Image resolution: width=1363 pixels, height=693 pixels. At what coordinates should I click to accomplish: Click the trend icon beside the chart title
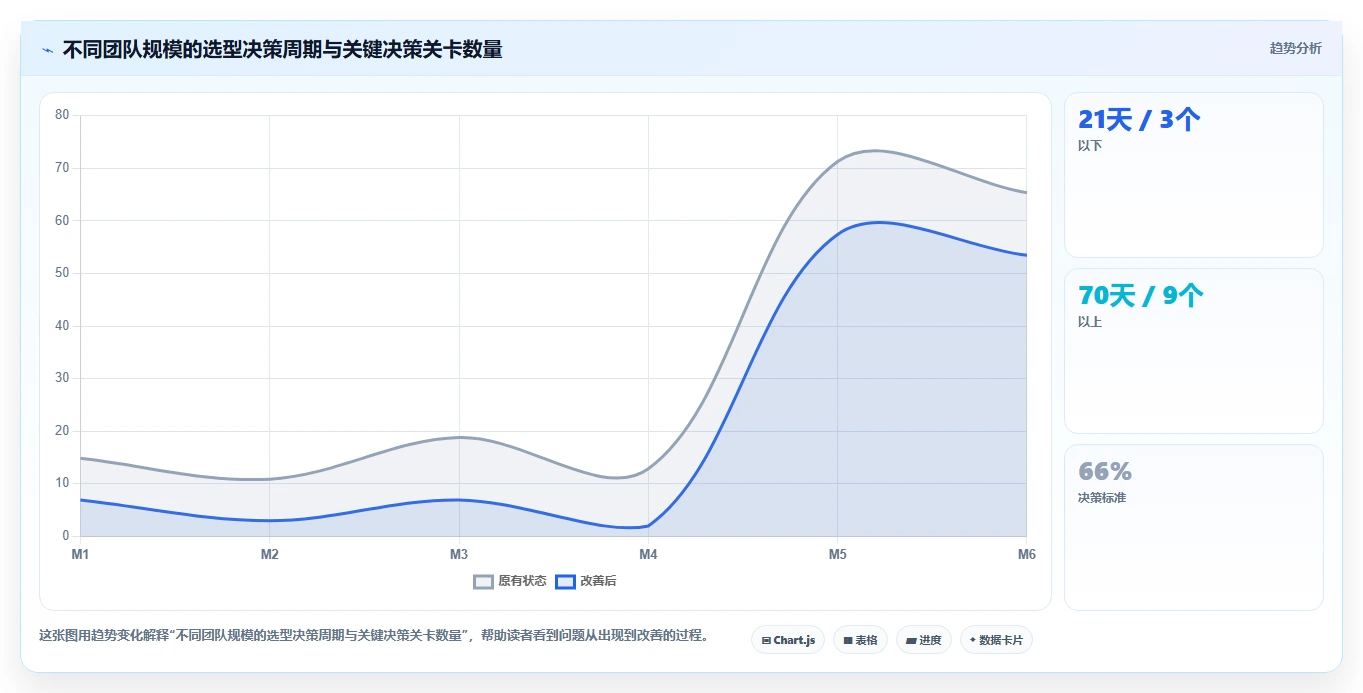click(48, 49)
